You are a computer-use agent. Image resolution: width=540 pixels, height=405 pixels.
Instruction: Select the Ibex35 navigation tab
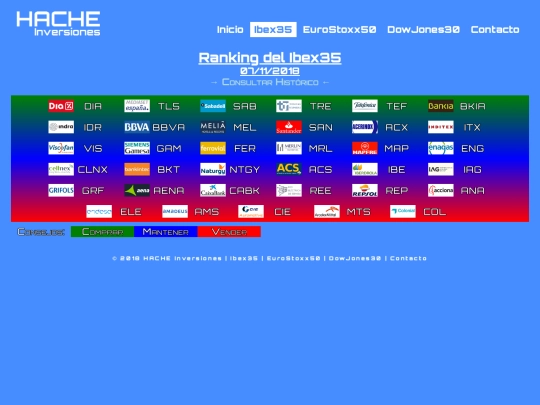pos(273,30)
